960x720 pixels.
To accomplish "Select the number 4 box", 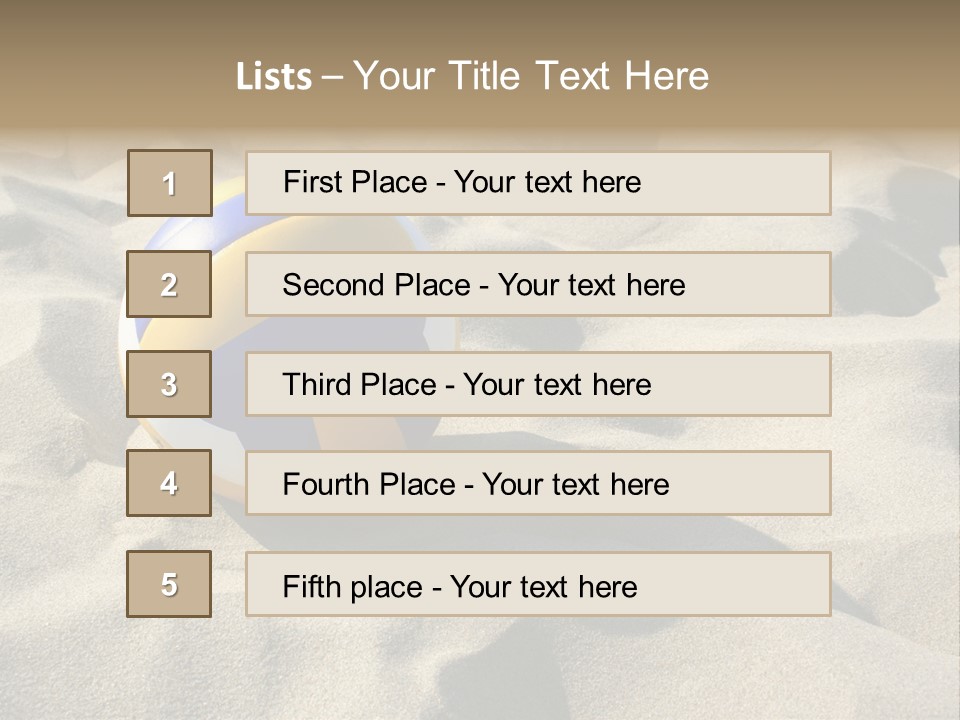I will click(169, 483).
